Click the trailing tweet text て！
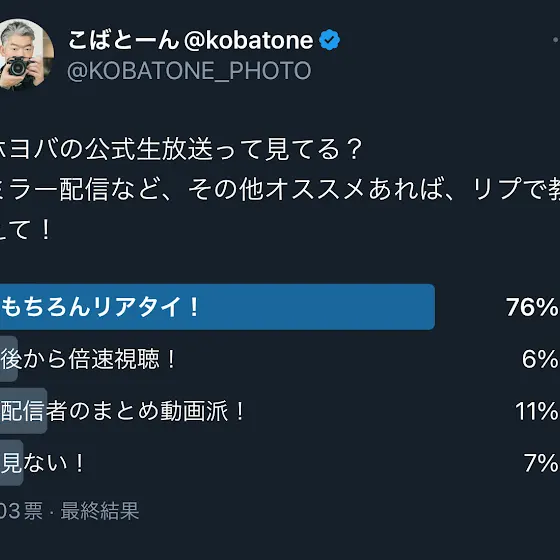Image resolution: width=560 pixels, height=560 pixels. [26, 230]
